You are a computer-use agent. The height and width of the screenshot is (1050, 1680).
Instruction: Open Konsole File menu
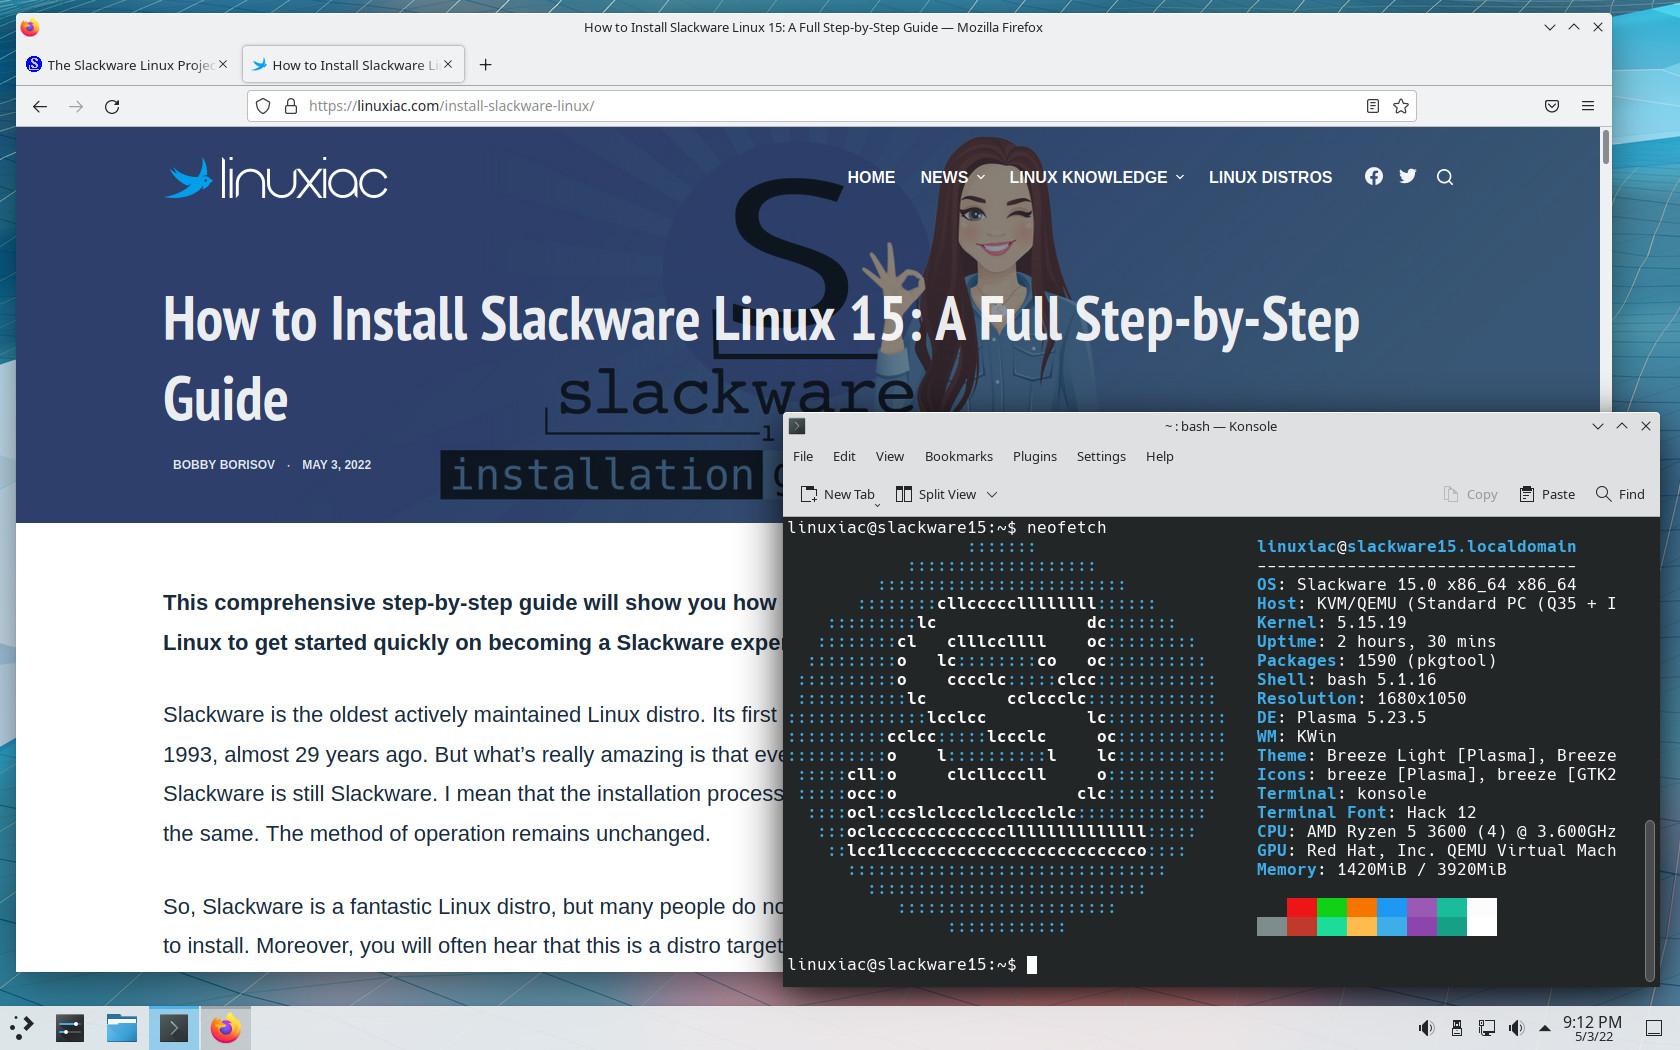click(x=803, y=456)
